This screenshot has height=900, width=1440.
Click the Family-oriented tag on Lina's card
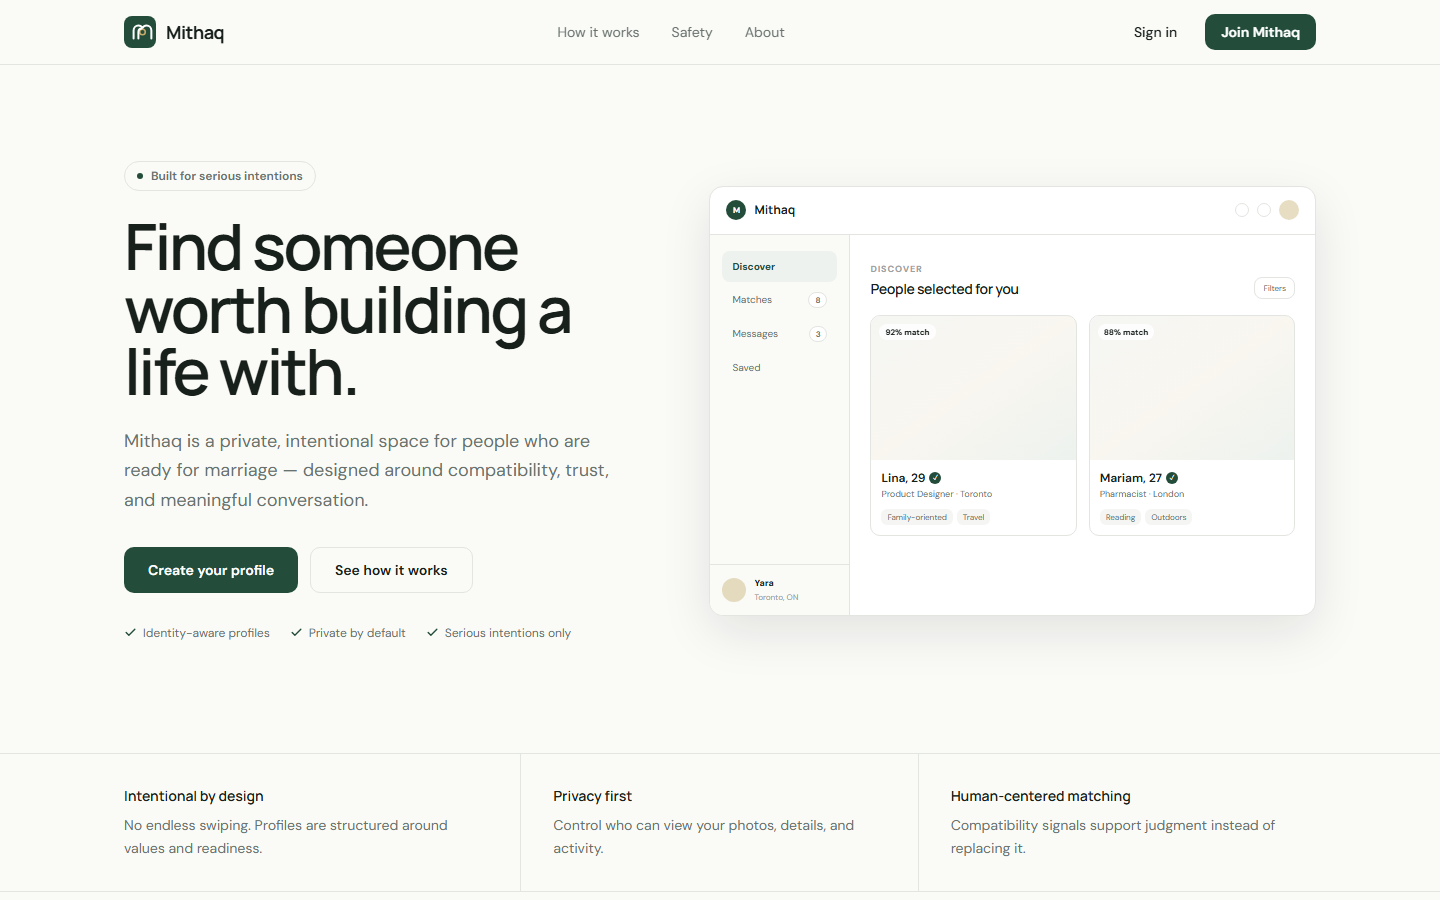click(917, 517)
